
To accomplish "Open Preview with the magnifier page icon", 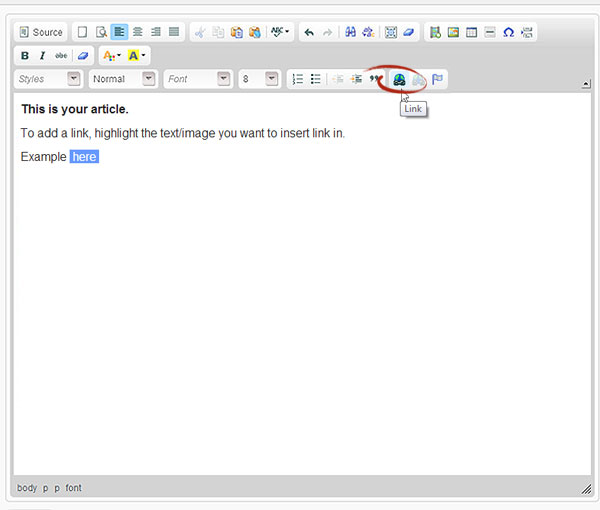I will click(x=101, y=32).
